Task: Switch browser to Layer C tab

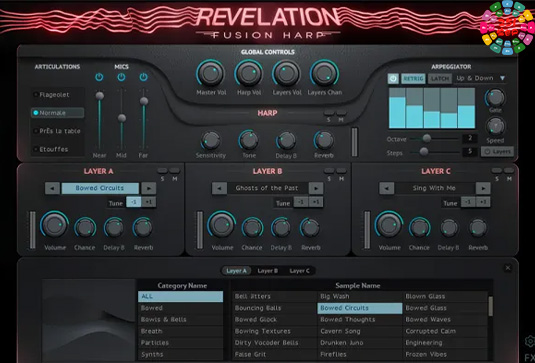Action: [x=299, y=271]
